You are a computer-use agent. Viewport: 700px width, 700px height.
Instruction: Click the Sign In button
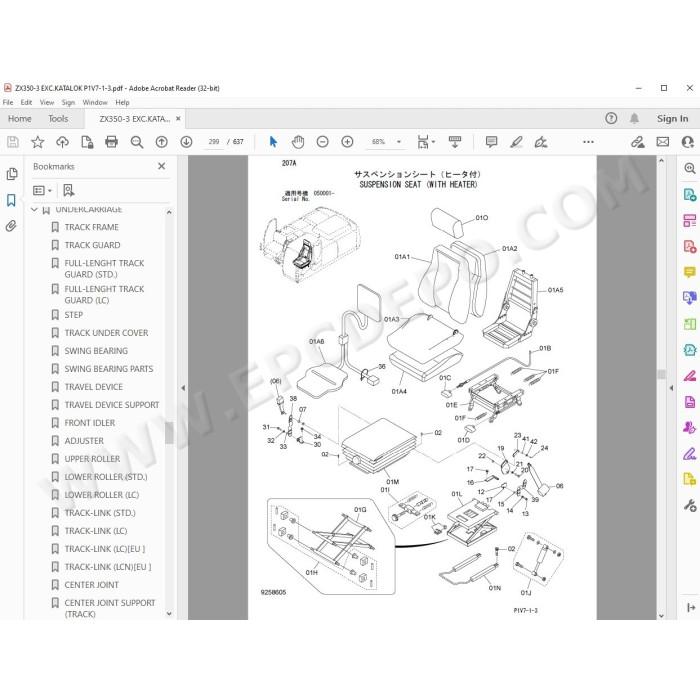[x=672, y=118]
